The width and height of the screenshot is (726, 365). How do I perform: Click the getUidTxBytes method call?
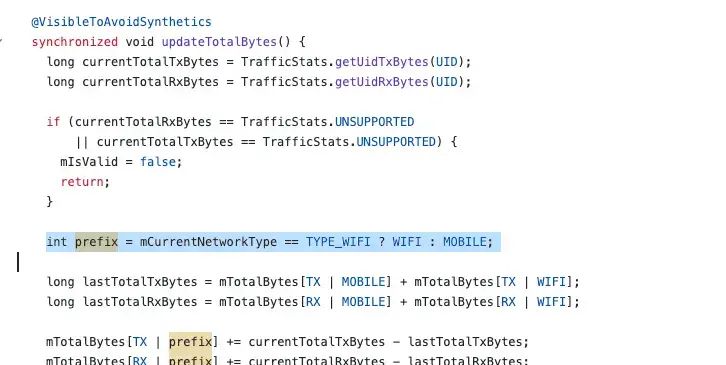pyautogui.click(x=382, y=62)
